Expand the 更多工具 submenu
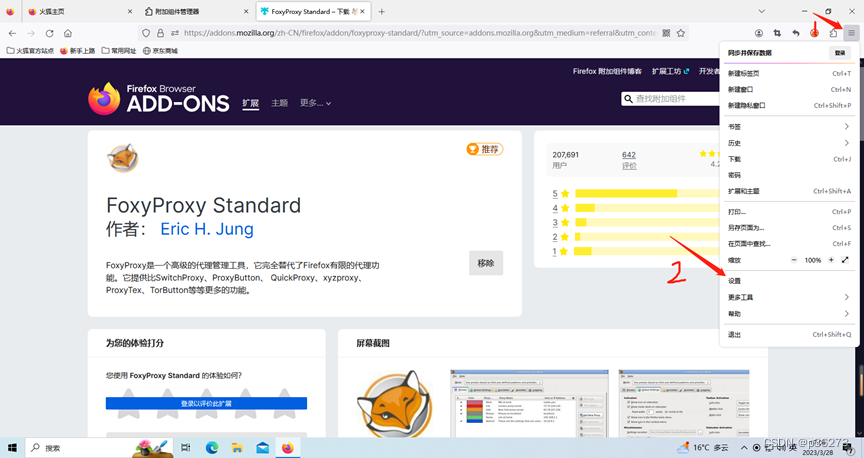The width and height of the screenshot is (864, 458). pyautogui.click(x=789, y=297)
